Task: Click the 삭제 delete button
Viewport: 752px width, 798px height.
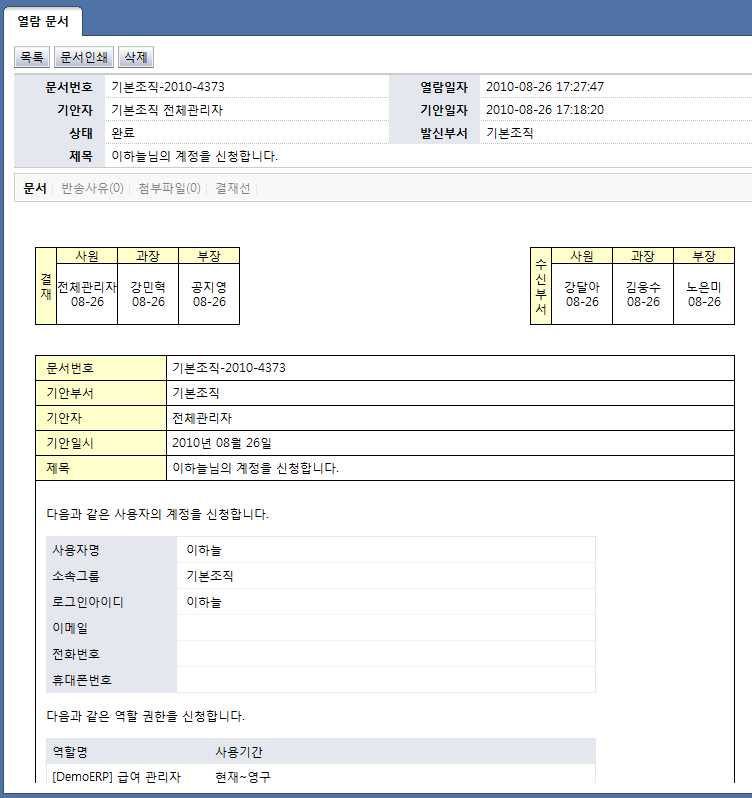Action: pos(135,58)
